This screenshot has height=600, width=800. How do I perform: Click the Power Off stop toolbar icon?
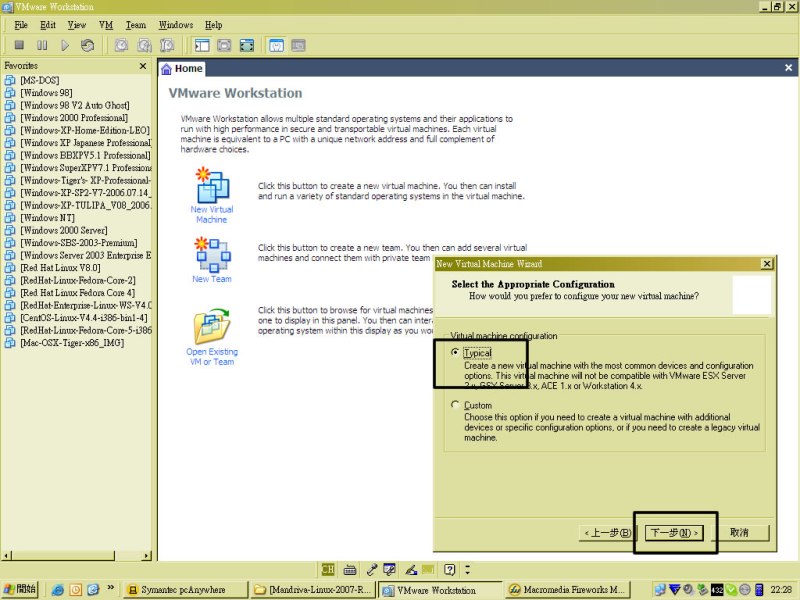(x=19, y=45)
